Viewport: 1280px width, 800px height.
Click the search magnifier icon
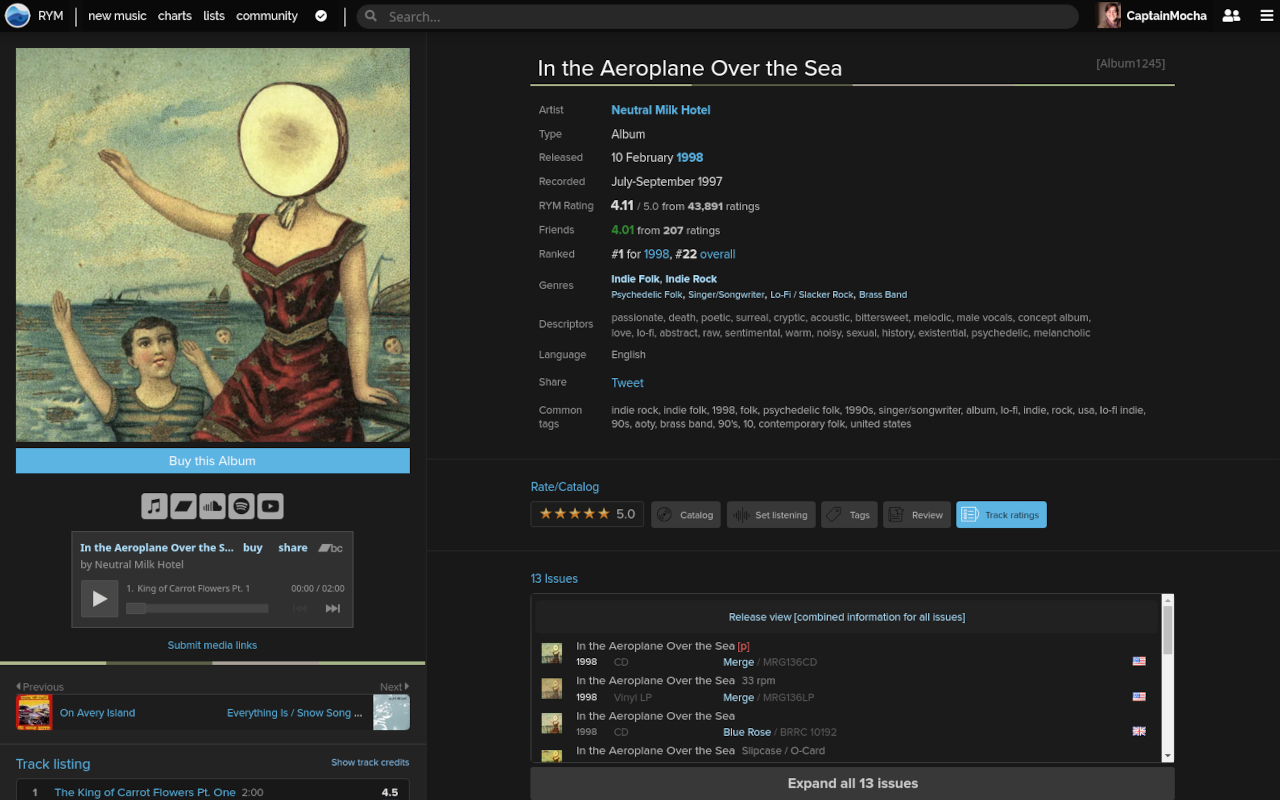click(371, 16)
